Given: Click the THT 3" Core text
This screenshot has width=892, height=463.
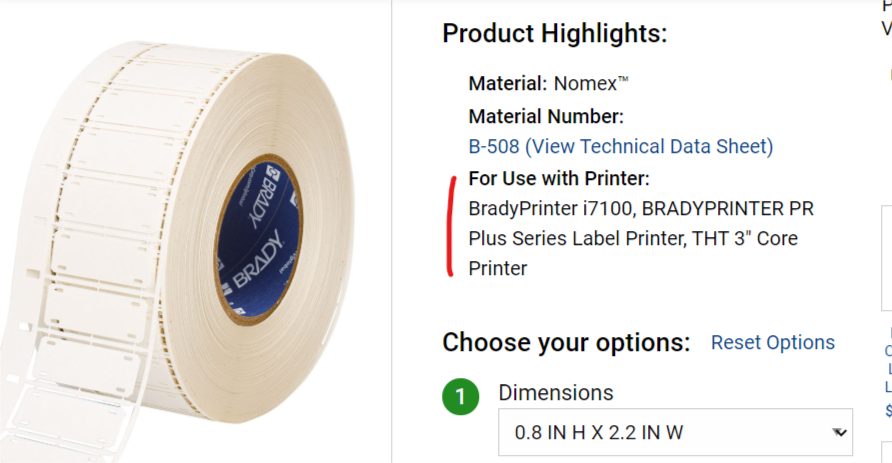Looking at the screenshot, I should [x=741, y=239].
